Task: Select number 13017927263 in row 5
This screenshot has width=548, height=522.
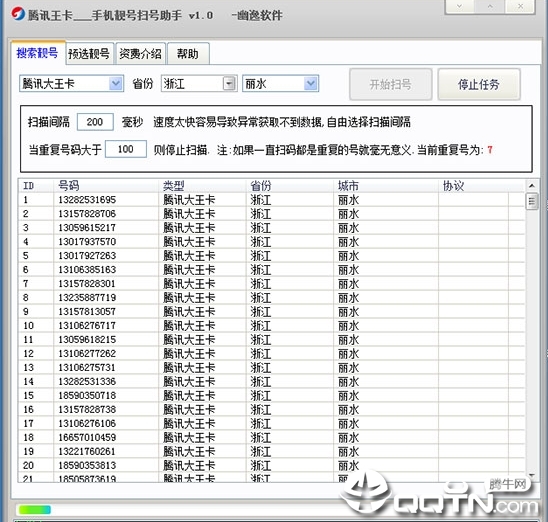Action: [87, 256]
